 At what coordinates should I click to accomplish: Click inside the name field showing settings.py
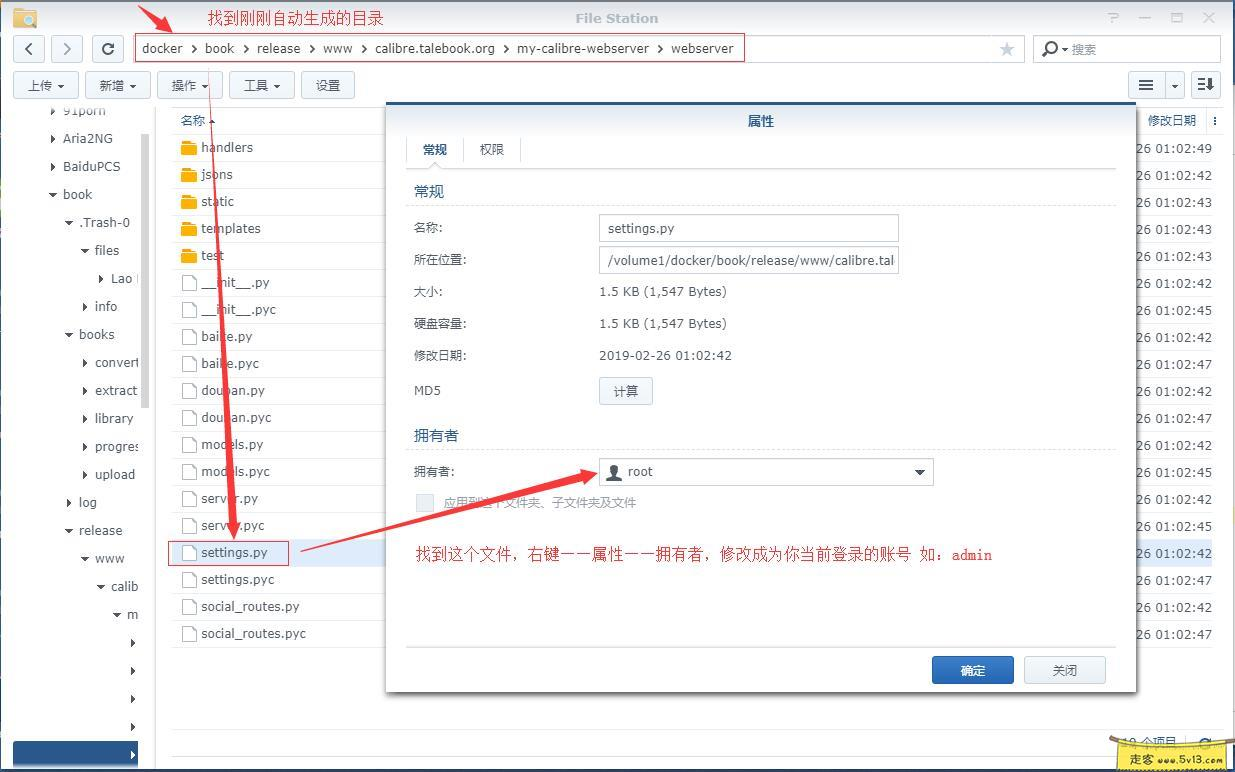(748, 228)
